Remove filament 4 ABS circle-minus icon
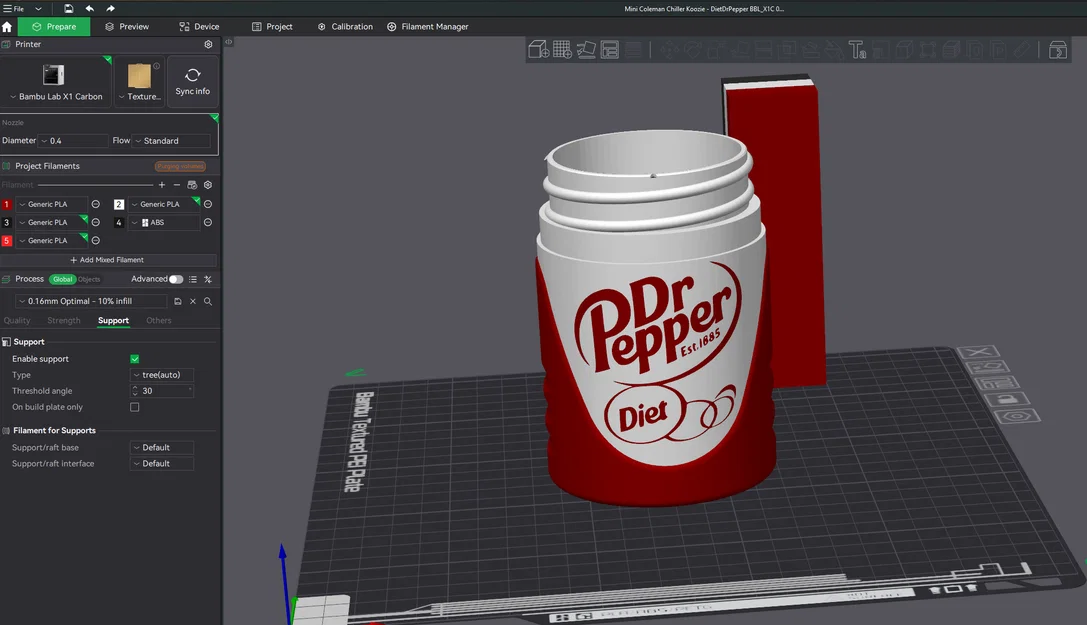 tap(208, 222)
